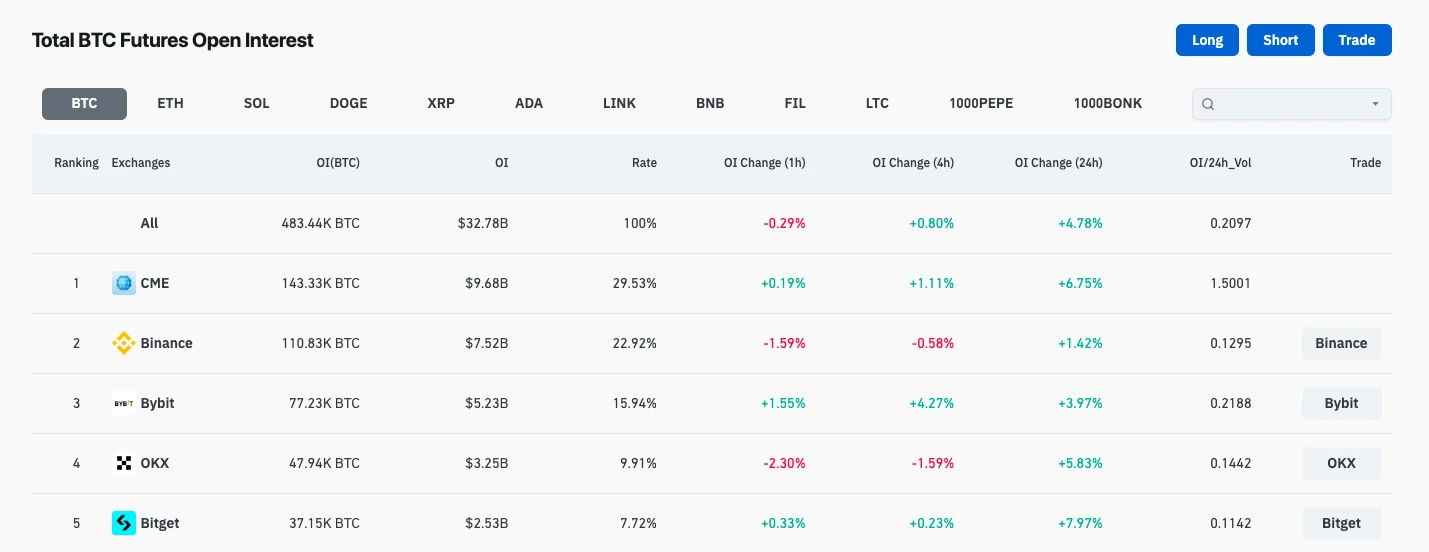Click the OKX logo icon
Screen dimensions: 1429x552
[124, 463]
